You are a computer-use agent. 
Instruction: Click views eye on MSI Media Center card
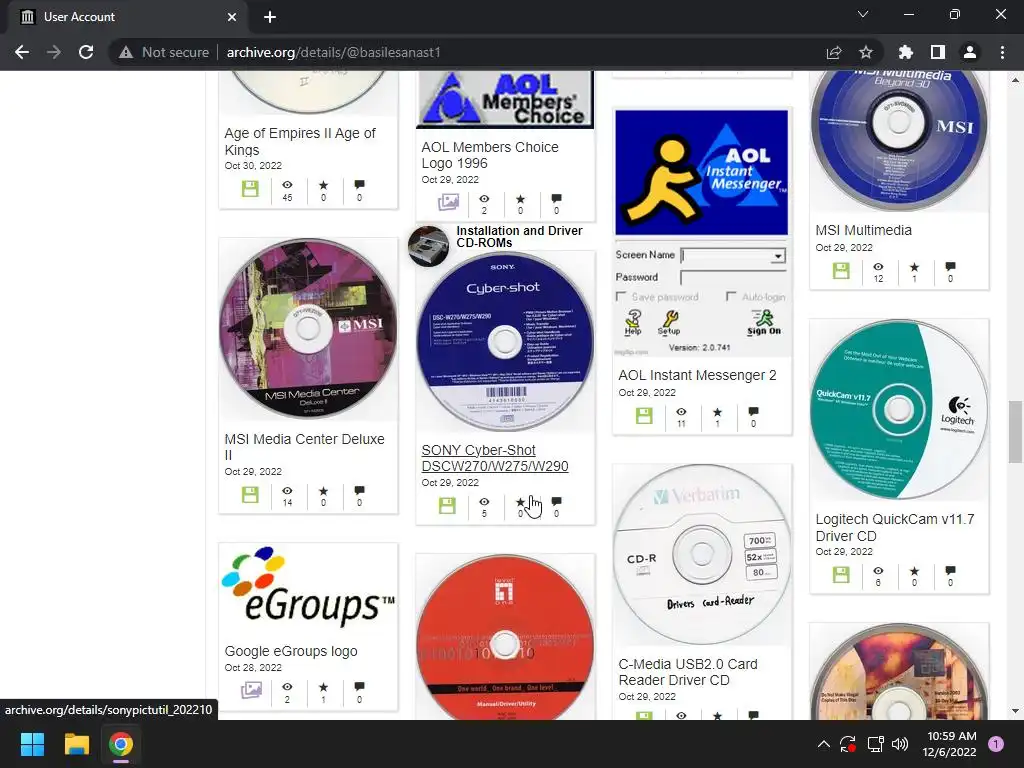(287, 491)
